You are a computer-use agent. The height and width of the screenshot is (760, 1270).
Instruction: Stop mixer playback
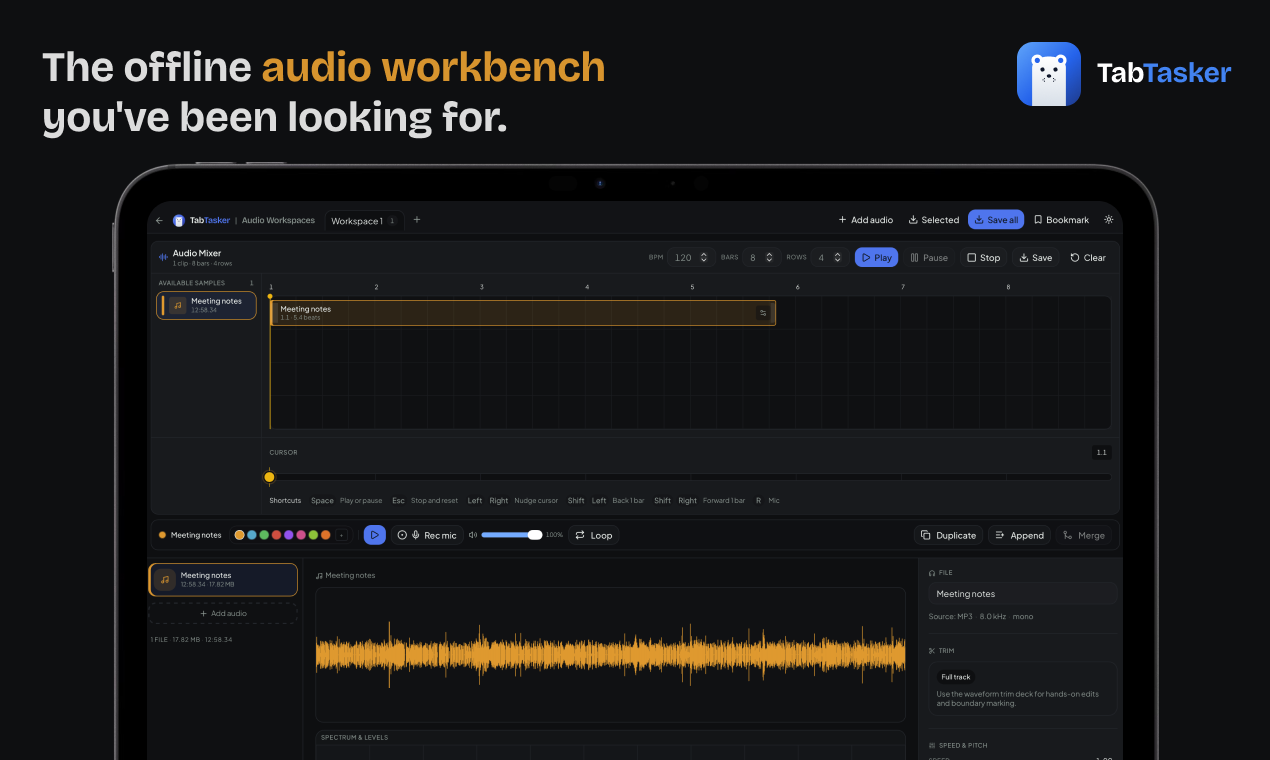[x=984, y=257]
